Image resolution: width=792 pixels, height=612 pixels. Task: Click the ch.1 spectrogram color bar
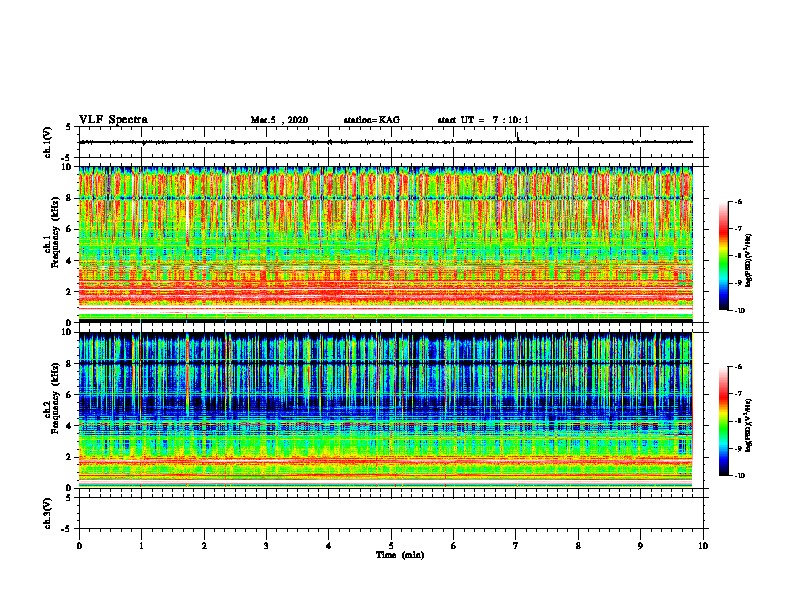pos(724,256)
